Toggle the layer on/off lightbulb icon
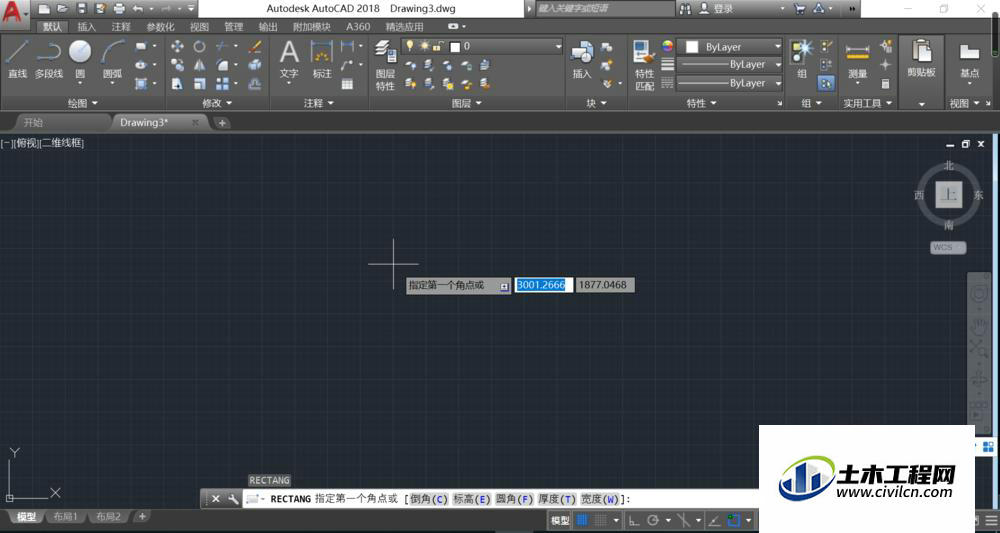 410,46
